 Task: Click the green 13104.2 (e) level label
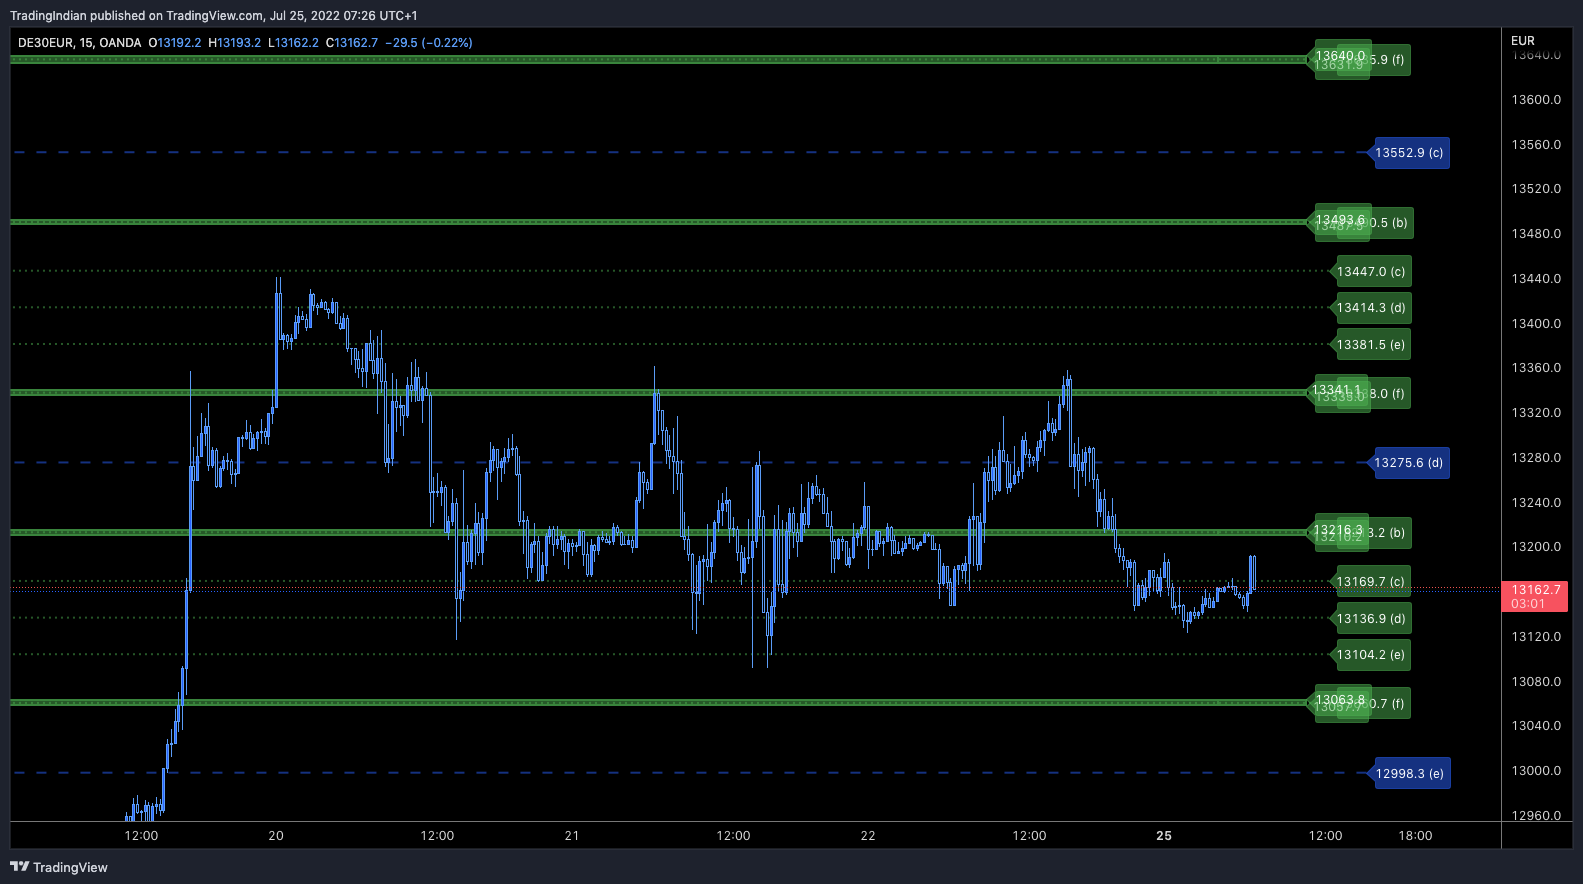point(1371,655)
